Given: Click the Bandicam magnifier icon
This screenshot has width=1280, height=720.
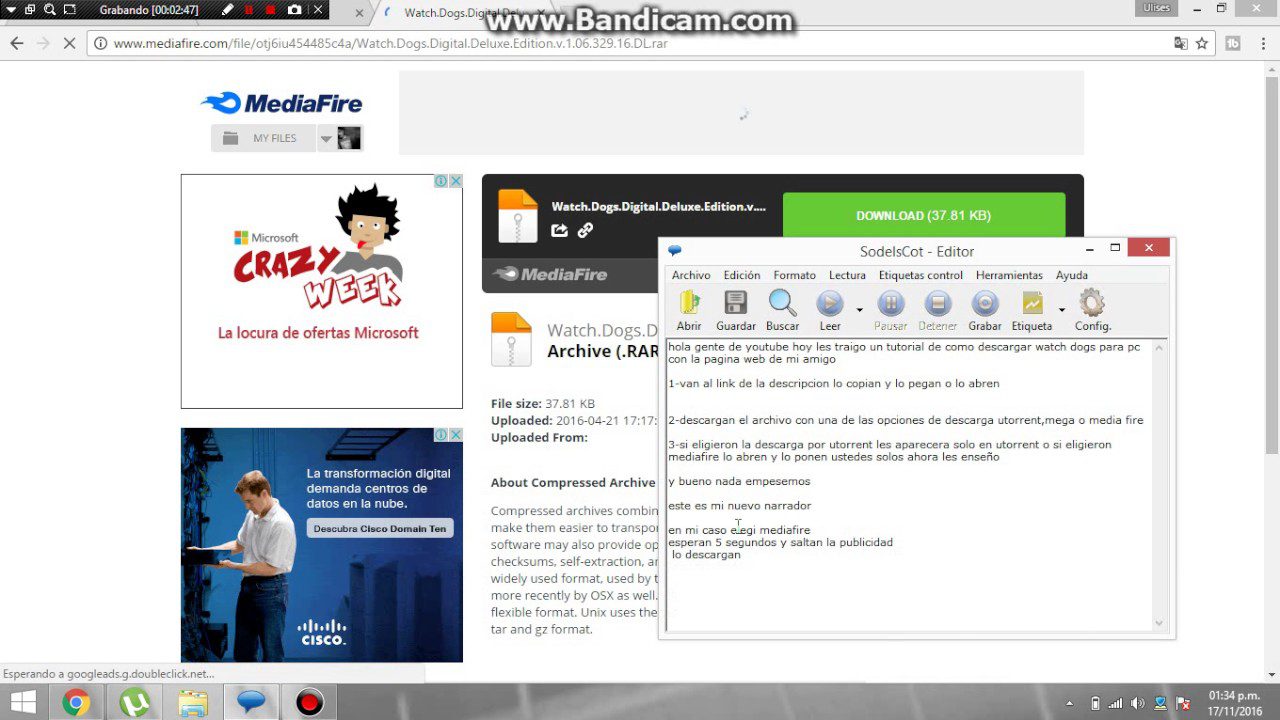Looking at the screenshot, I should point(49,10).
